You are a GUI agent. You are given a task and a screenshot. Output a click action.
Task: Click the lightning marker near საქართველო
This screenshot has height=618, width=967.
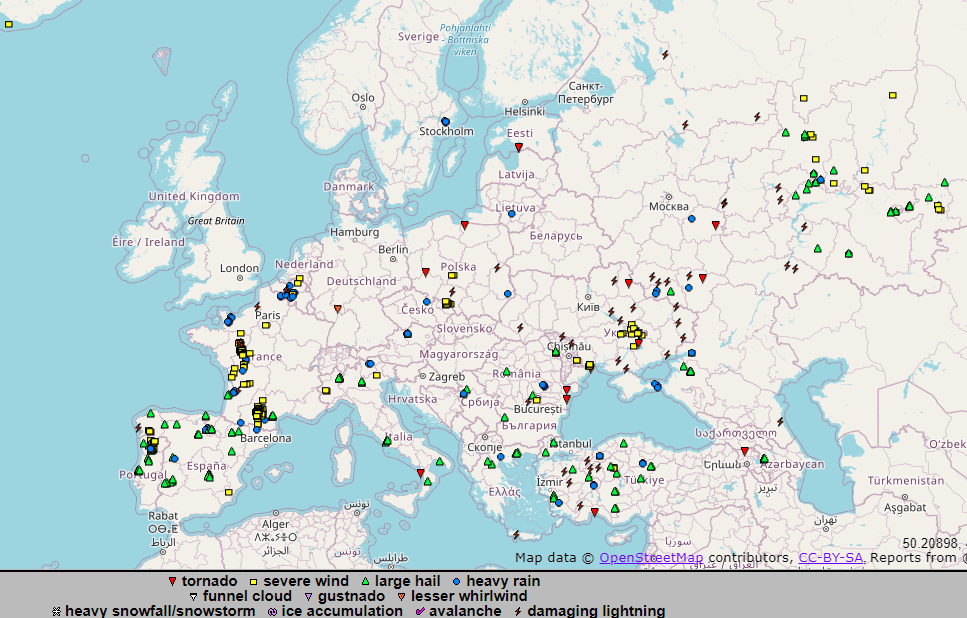[780, 422]
